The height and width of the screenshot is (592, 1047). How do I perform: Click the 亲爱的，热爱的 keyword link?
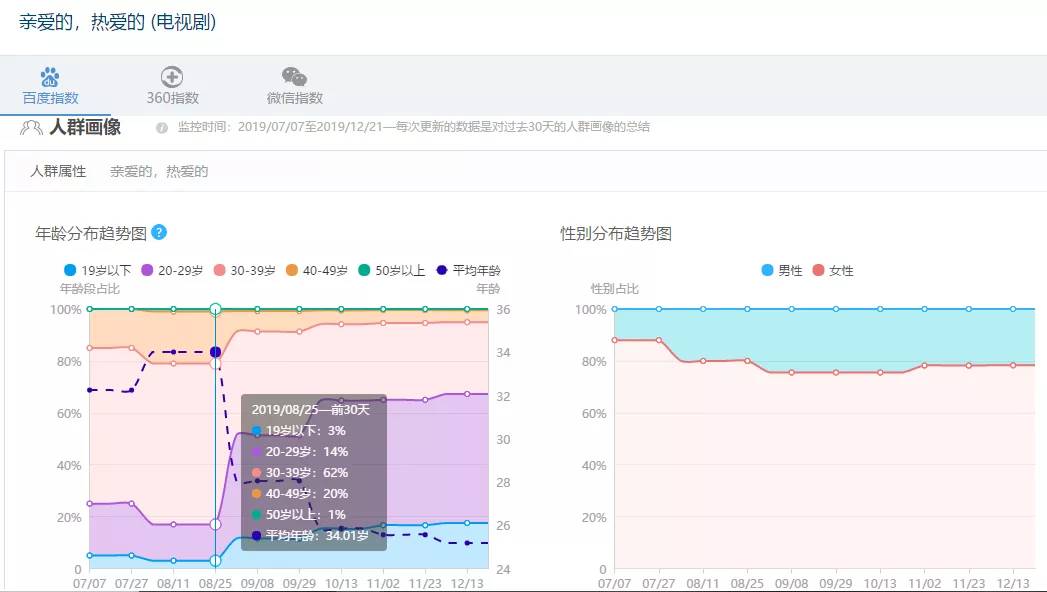point(159,171)
